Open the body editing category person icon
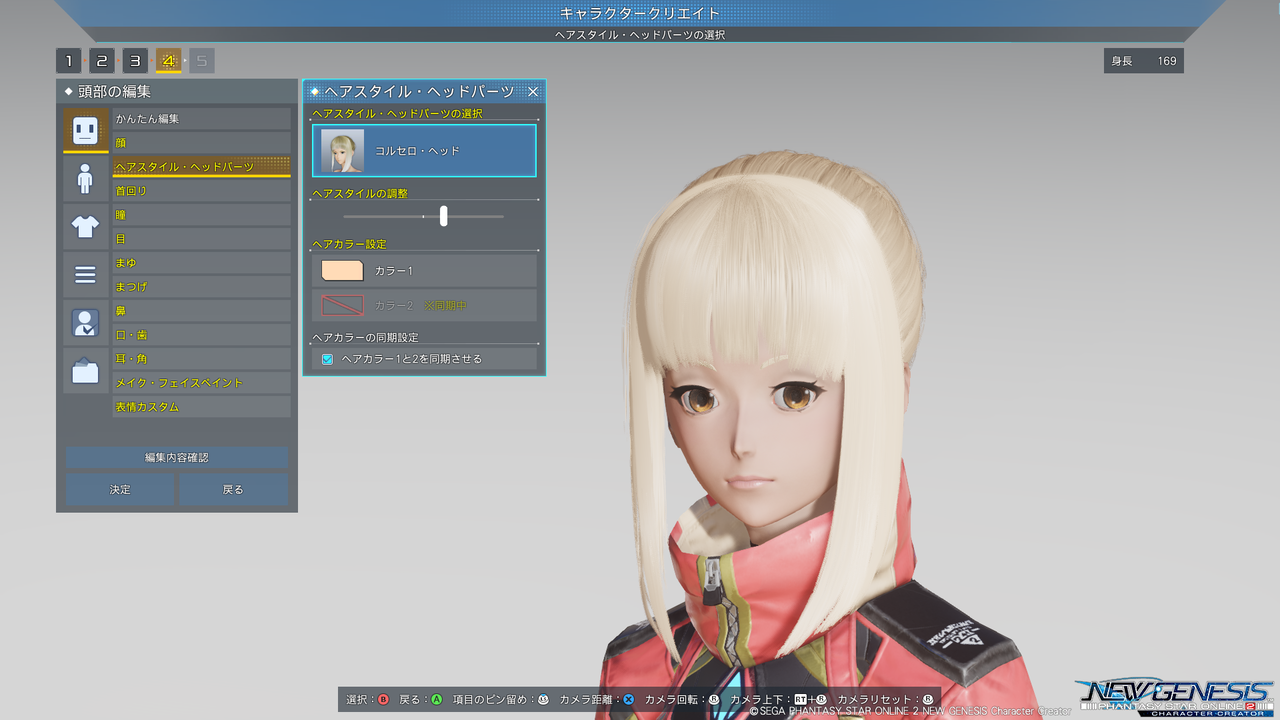The width and height of the screenshot is (1280, 720). [x=85, y=178]
